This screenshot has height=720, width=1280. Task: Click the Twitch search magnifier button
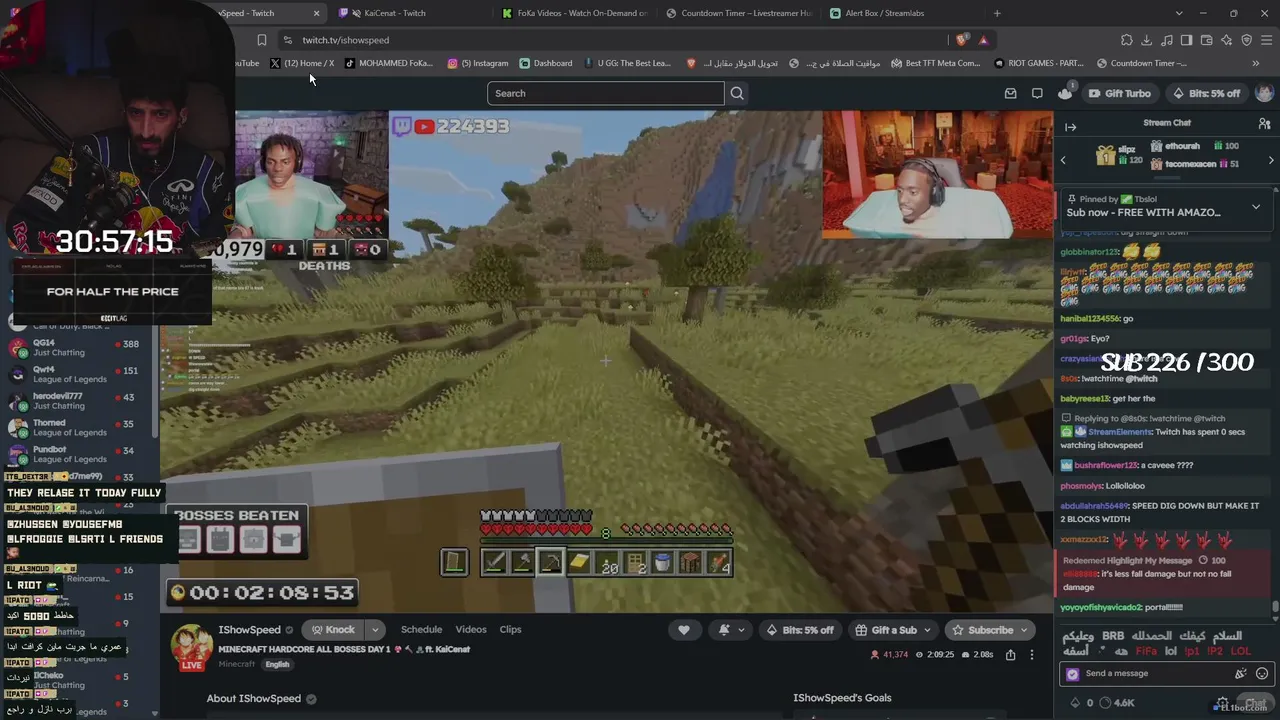pyautogui.click(x=737, y=93)
